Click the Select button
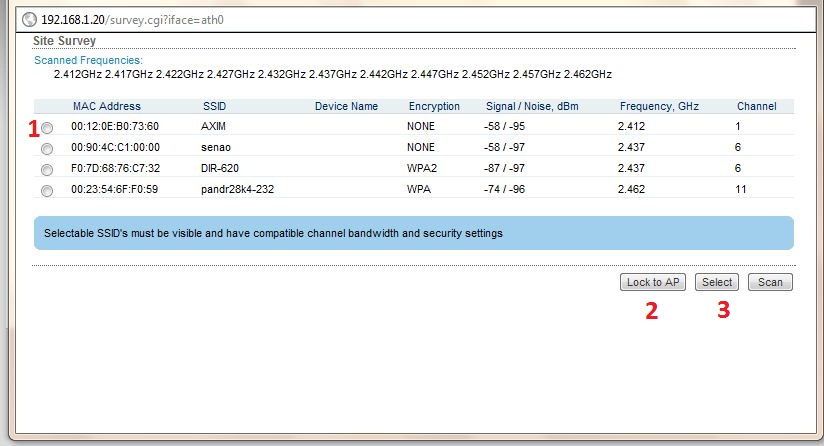824x446 pixels. [716, 282]
